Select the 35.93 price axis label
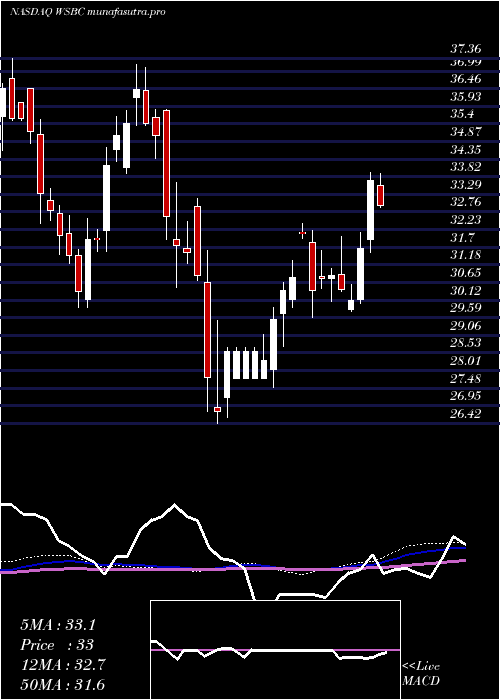Screen dimensions: 500x700 pos(466,96)
